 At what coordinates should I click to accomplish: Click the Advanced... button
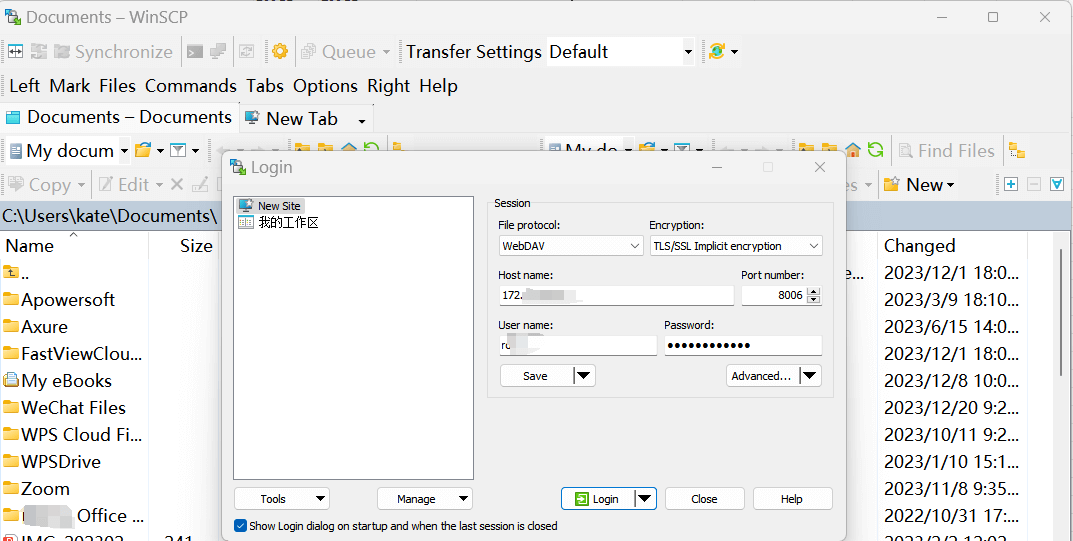762,375
